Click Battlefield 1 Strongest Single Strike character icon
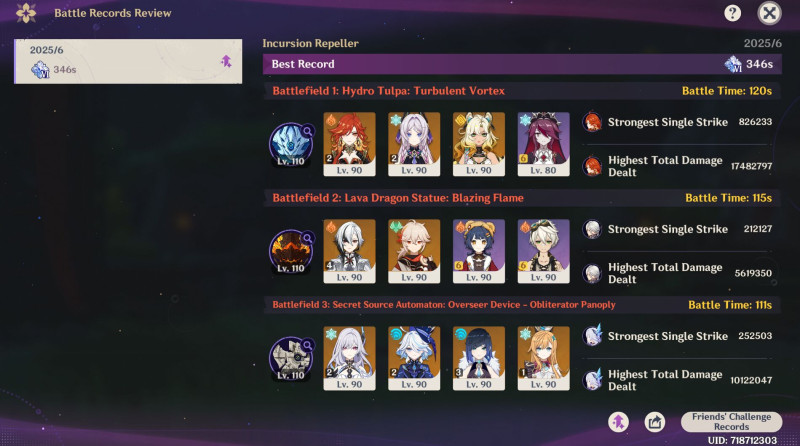The image size is (800, 446). coord(592,122)
